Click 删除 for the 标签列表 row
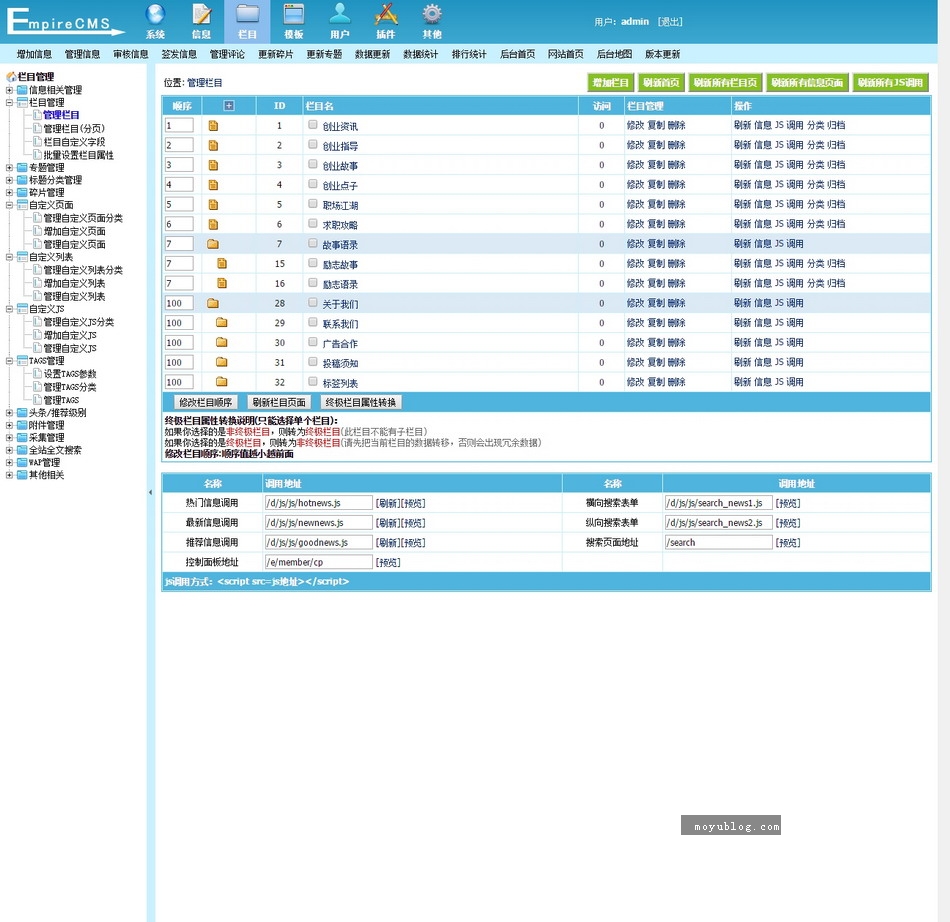 (x=676, y=382)
